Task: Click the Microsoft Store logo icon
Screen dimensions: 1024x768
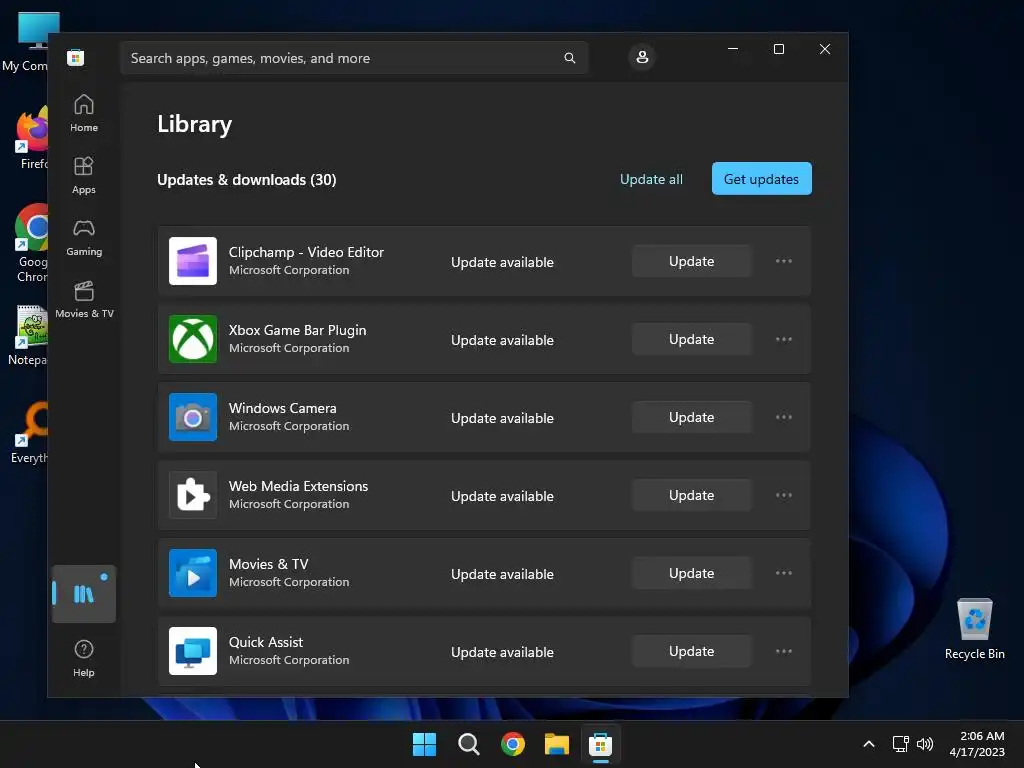Action: [76, 57]
